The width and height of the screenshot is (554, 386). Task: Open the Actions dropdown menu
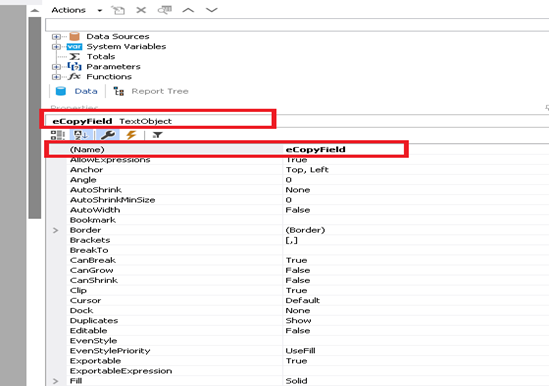77,10
